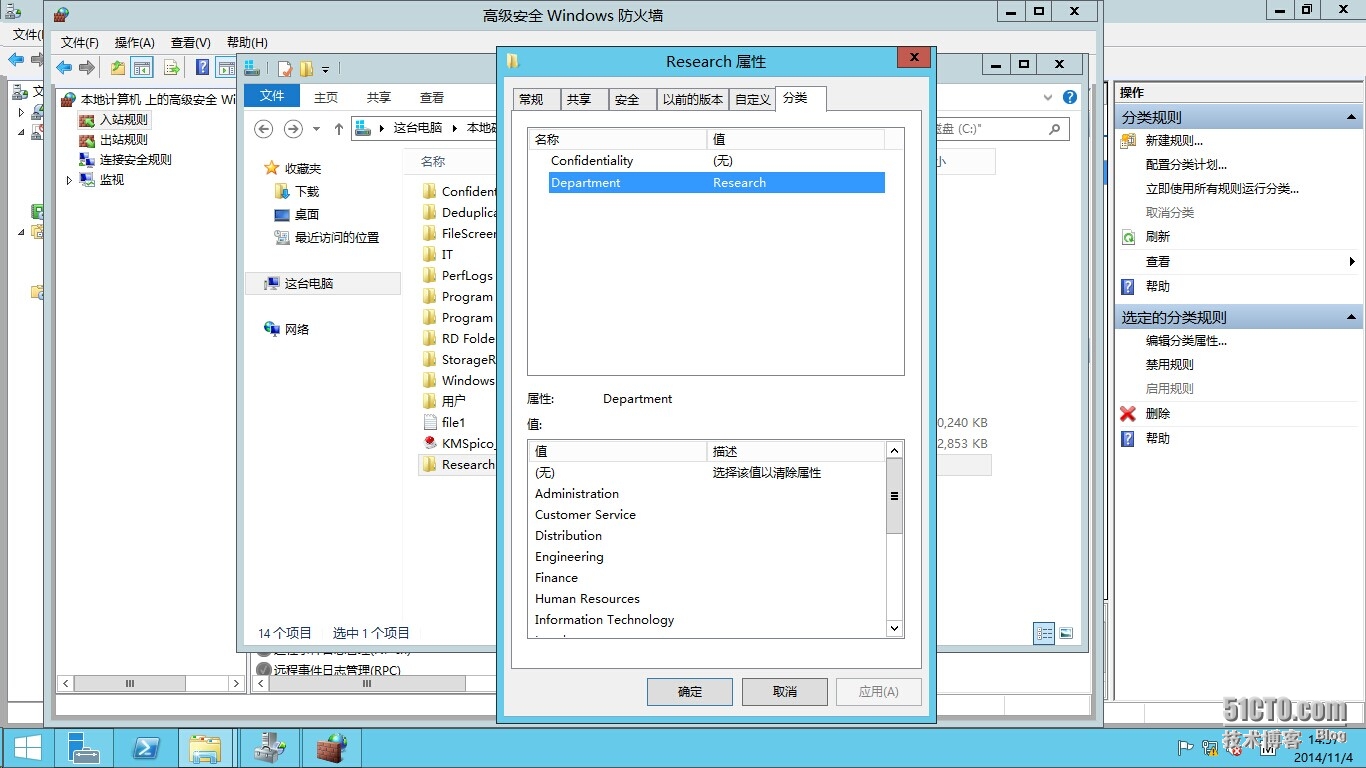Screen dimensions: 1366x768
Task: Launch PowerShell from taskbar
Action: tap(145, 748)
